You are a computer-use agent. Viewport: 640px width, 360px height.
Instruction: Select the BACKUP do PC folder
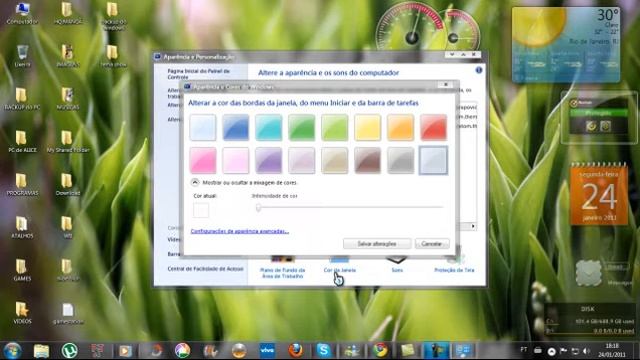click(22, 99)
